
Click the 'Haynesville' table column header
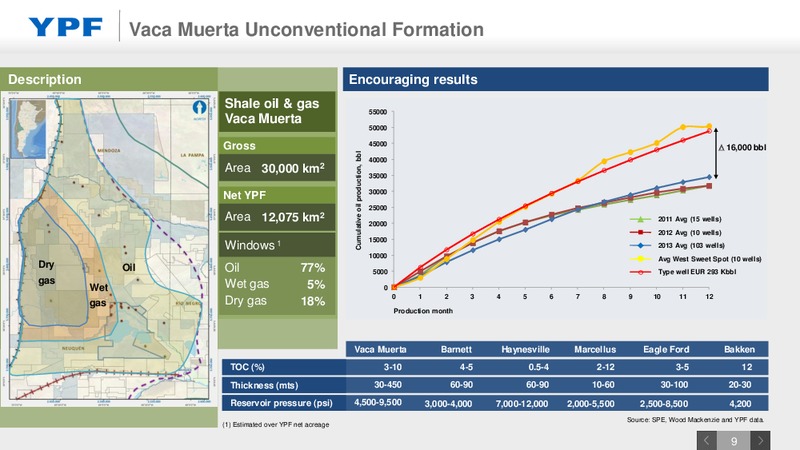click(525, 349)
